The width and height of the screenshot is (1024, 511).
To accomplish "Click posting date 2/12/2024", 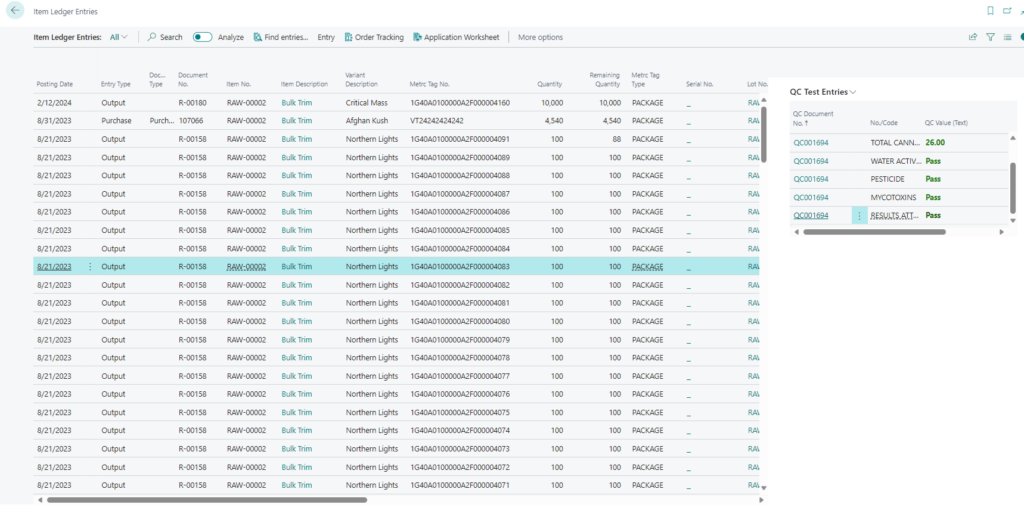I will [54, 103].
